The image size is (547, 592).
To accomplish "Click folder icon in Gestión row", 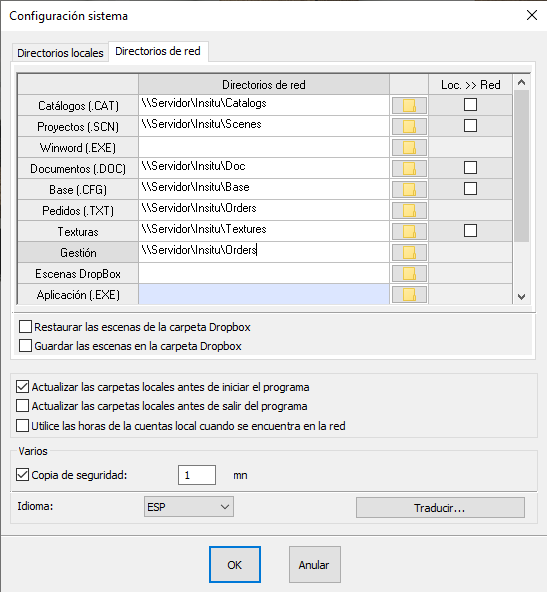I will coord(409,252).
